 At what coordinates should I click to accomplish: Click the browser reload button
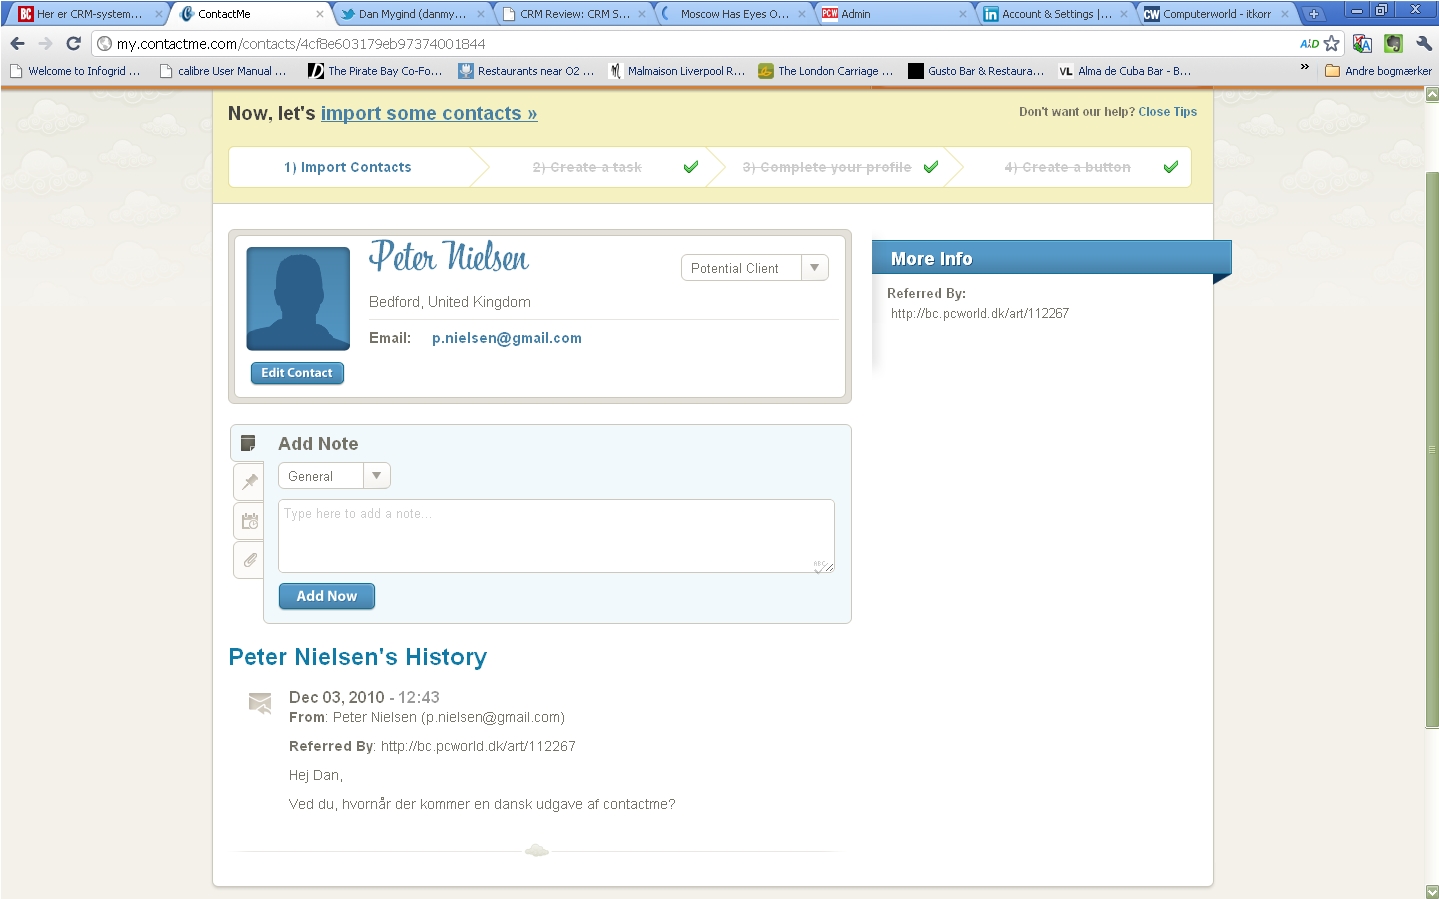[73, 43]
